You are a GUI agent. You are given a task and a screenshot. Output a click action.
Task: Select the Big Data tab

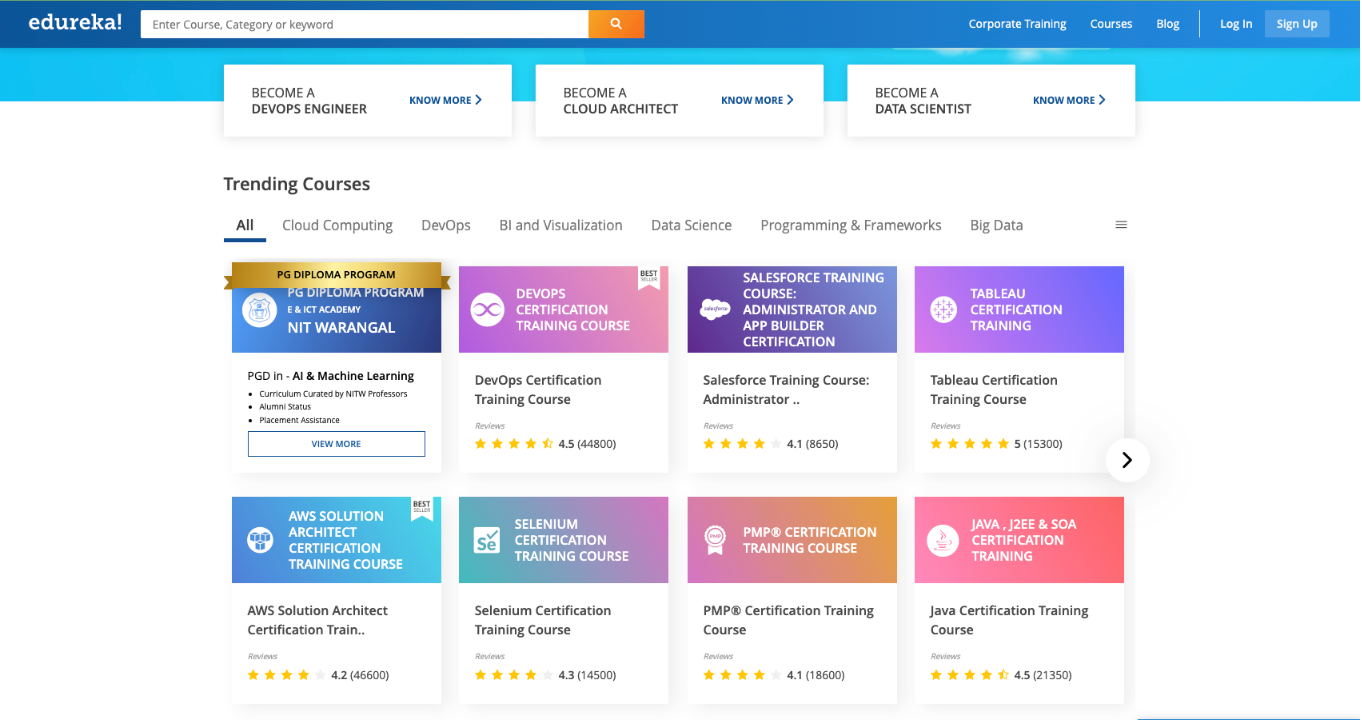tap(996, 225)
